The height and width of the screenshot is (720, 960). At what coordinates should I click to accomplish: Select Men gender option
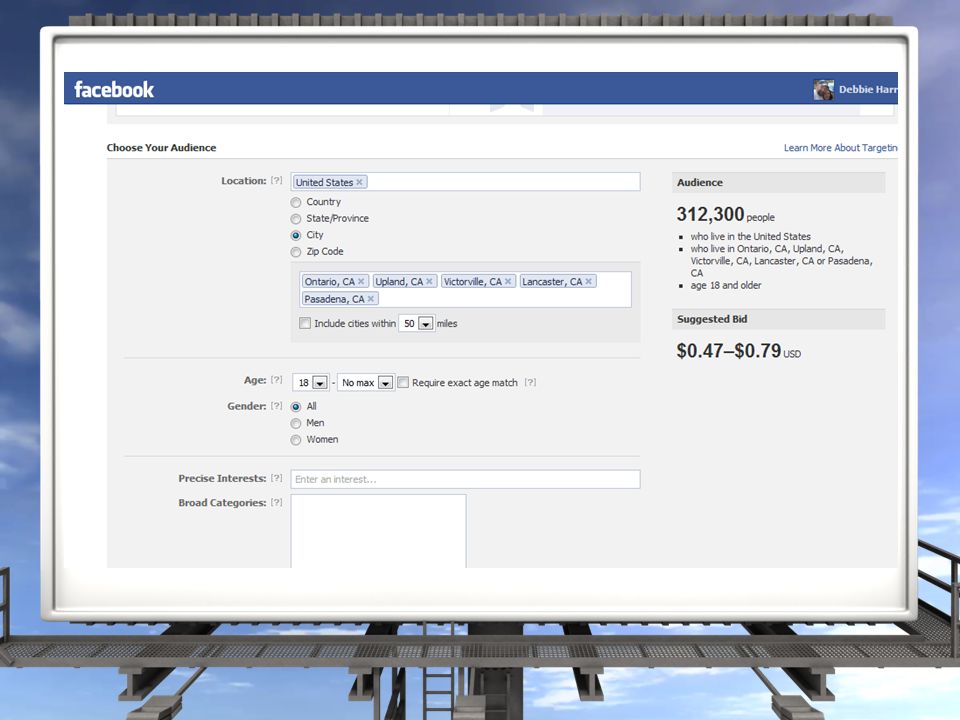click(296, 423)
